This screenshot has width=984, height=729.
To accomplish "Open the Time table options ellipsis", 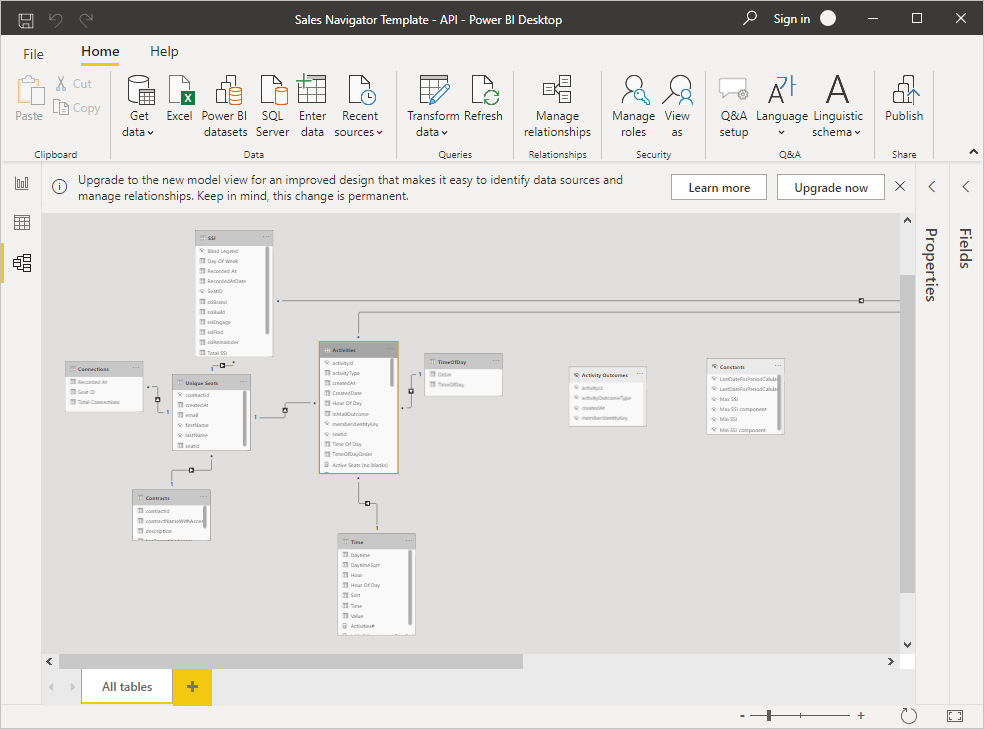I will pyautogui.click(x=409, y=541).
